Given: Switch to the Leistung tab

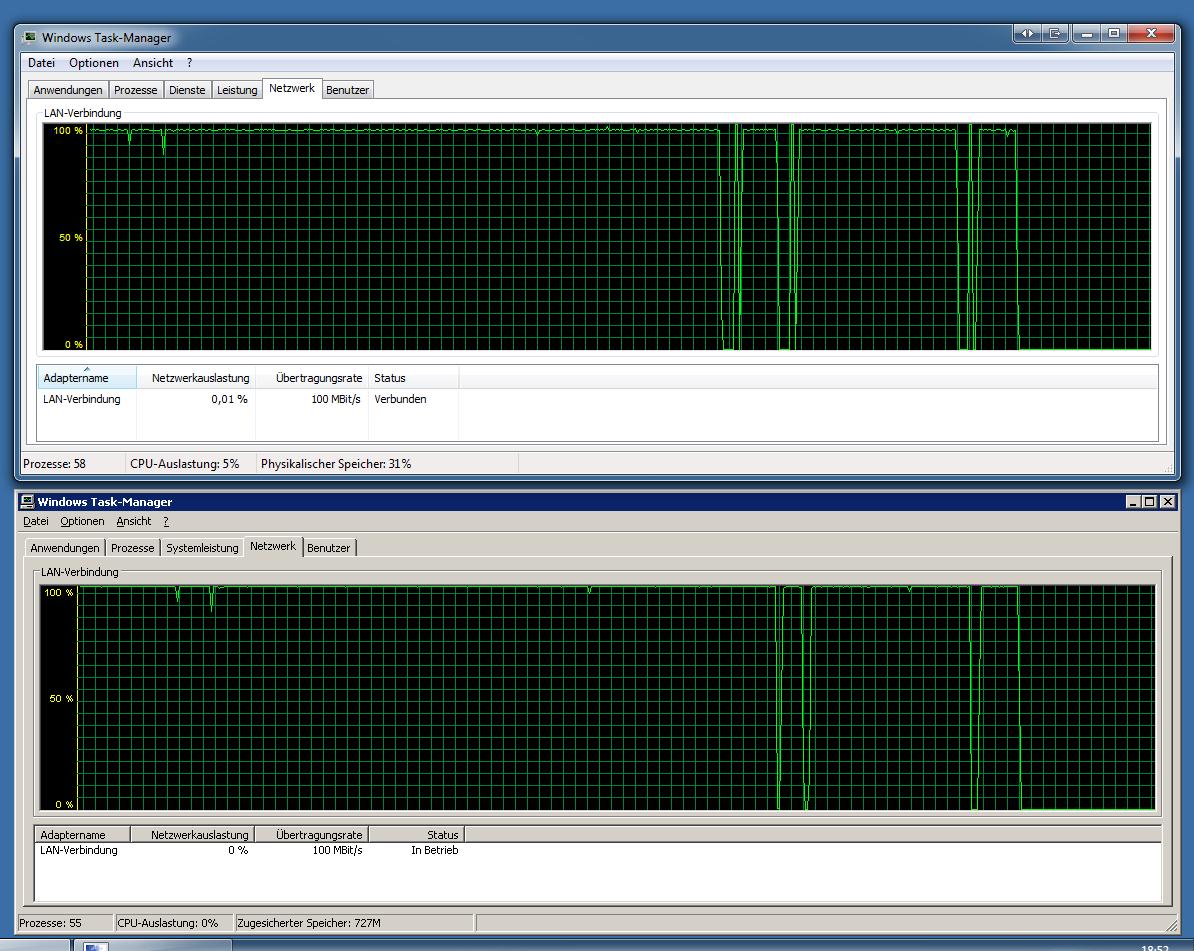Looking at the screenshot, I should tap(237, 90).
